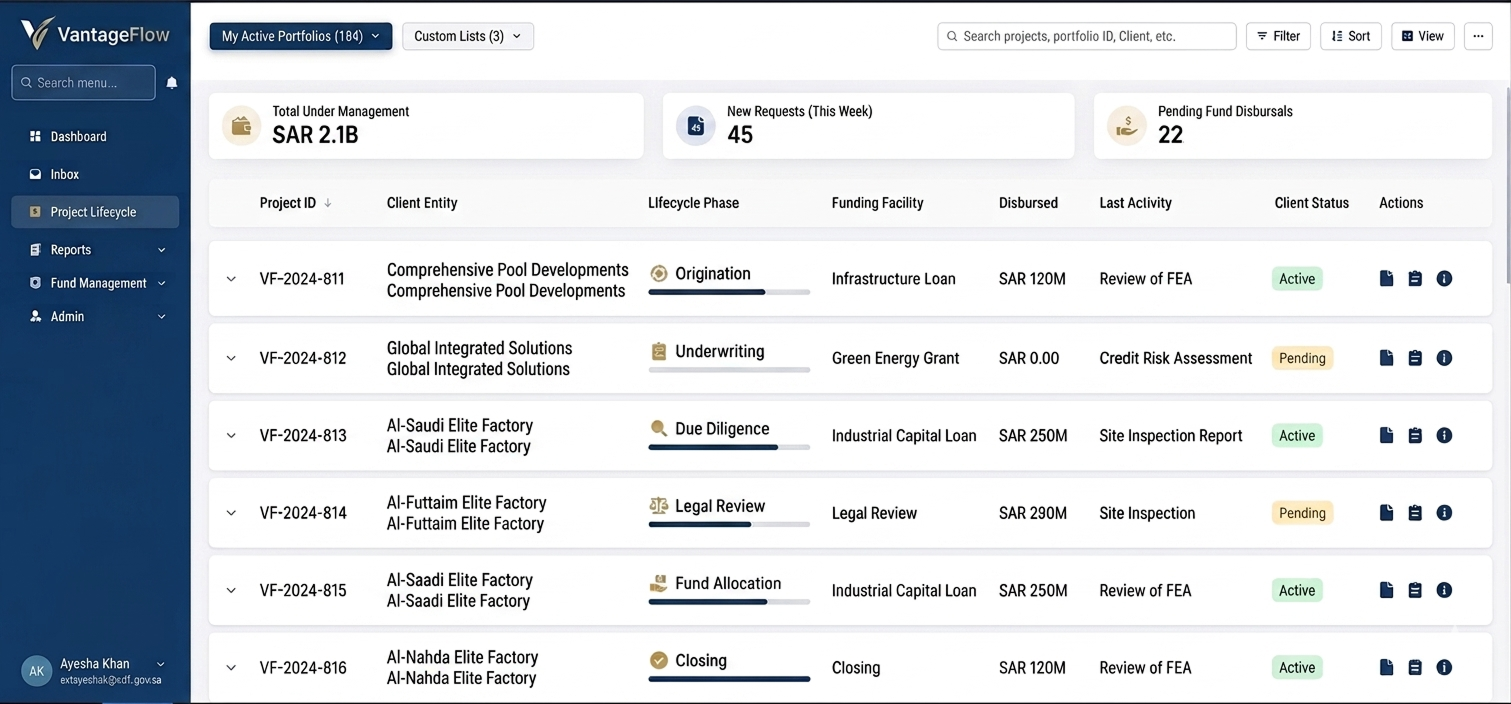Image resolution: width=1511 pixels, height=704 pixels.
Task: Click the notification bell icon
Action: coord(172,83)
